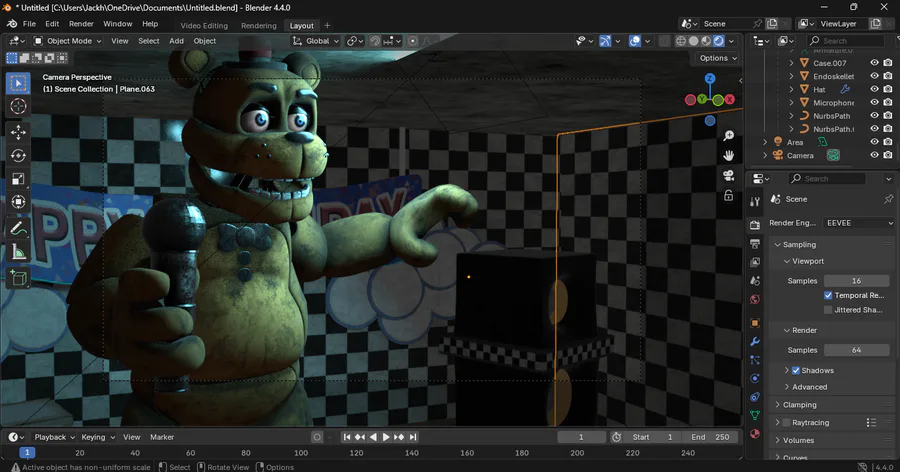Open the Particles properties tab
The height and width of the screenshot is (472, 900).
755,360
